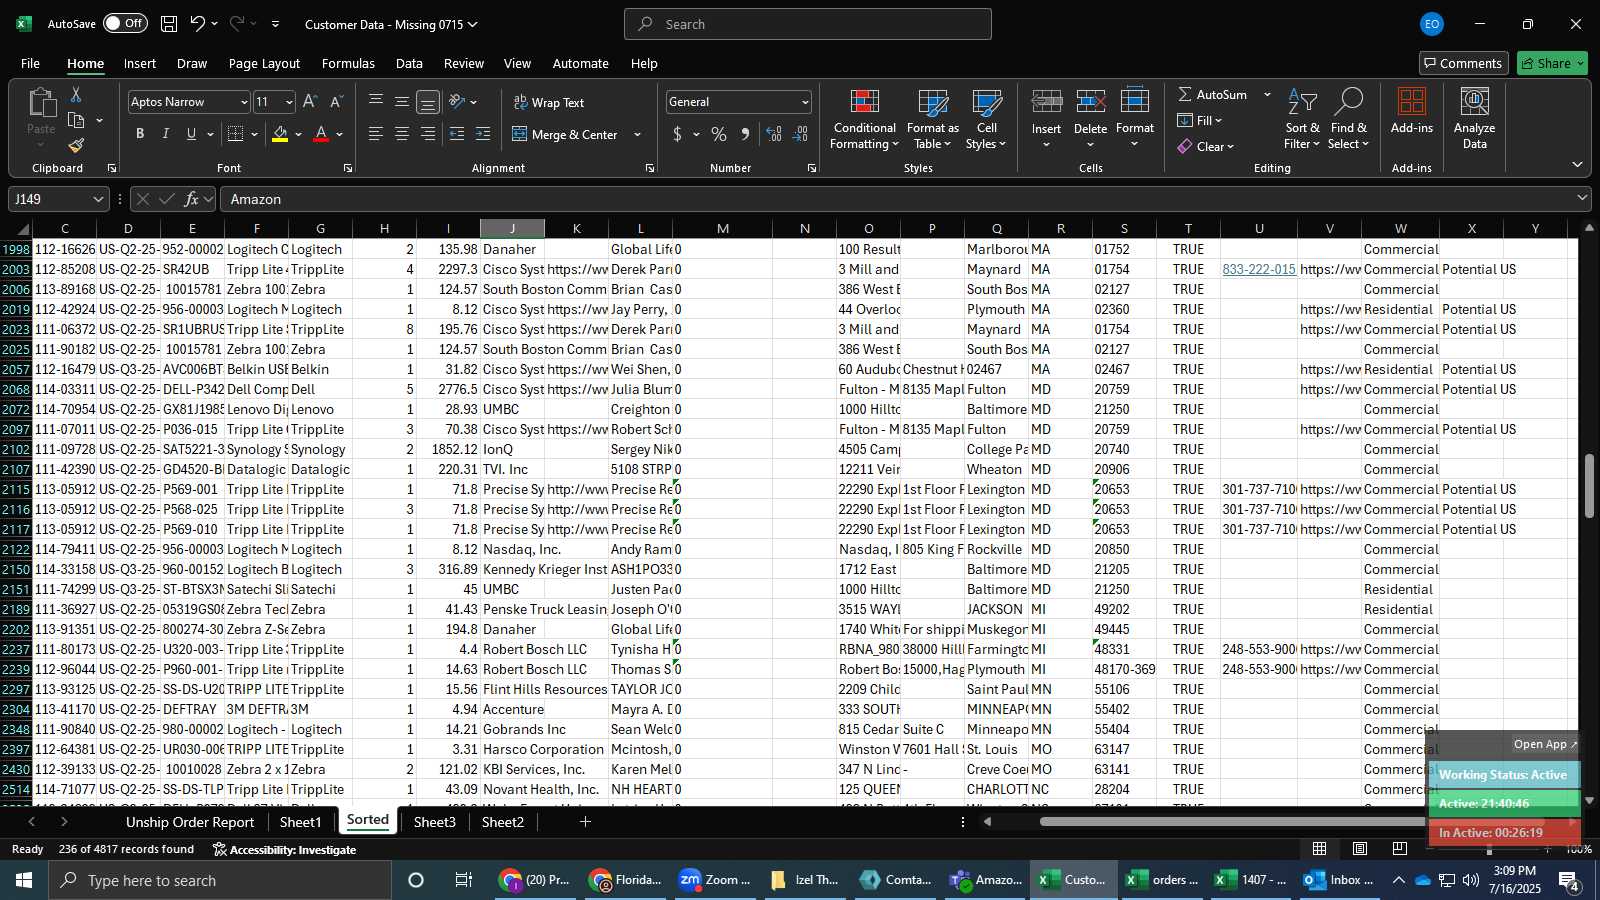Switch to Normal view in status bar
1600x900 pixels.
(1320, 849)
